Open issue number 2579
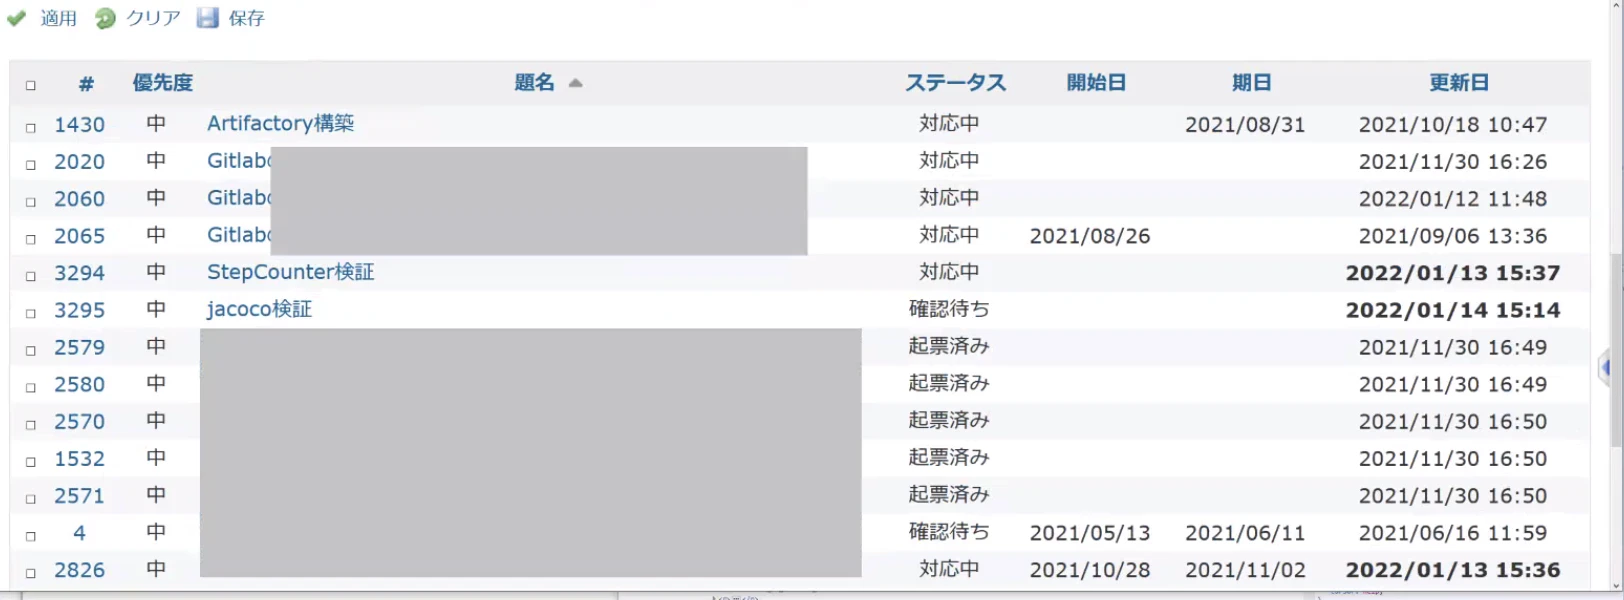This screenshot has height=600, width=1624. 79,347
